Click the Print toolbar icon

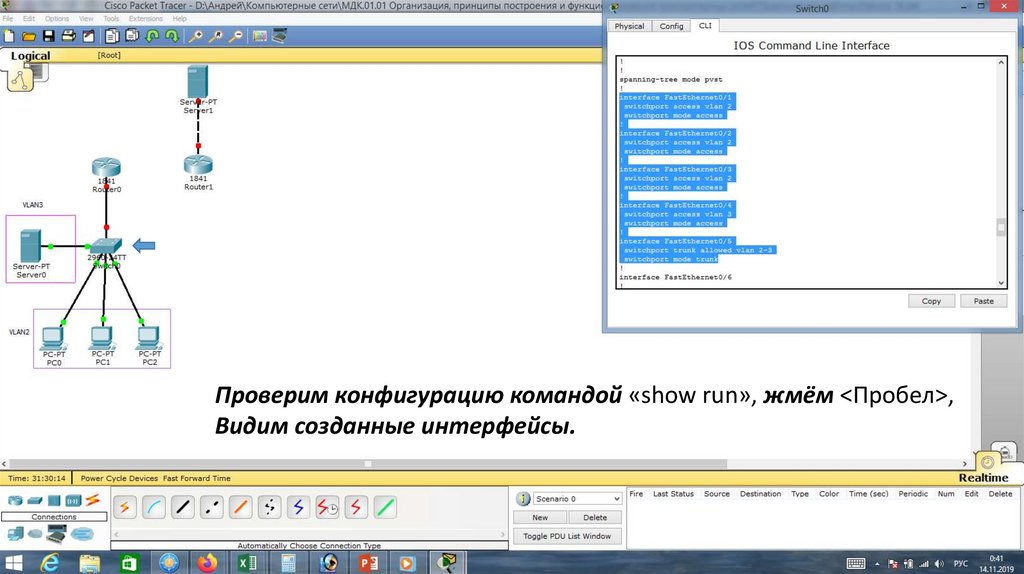pos(69,37)
